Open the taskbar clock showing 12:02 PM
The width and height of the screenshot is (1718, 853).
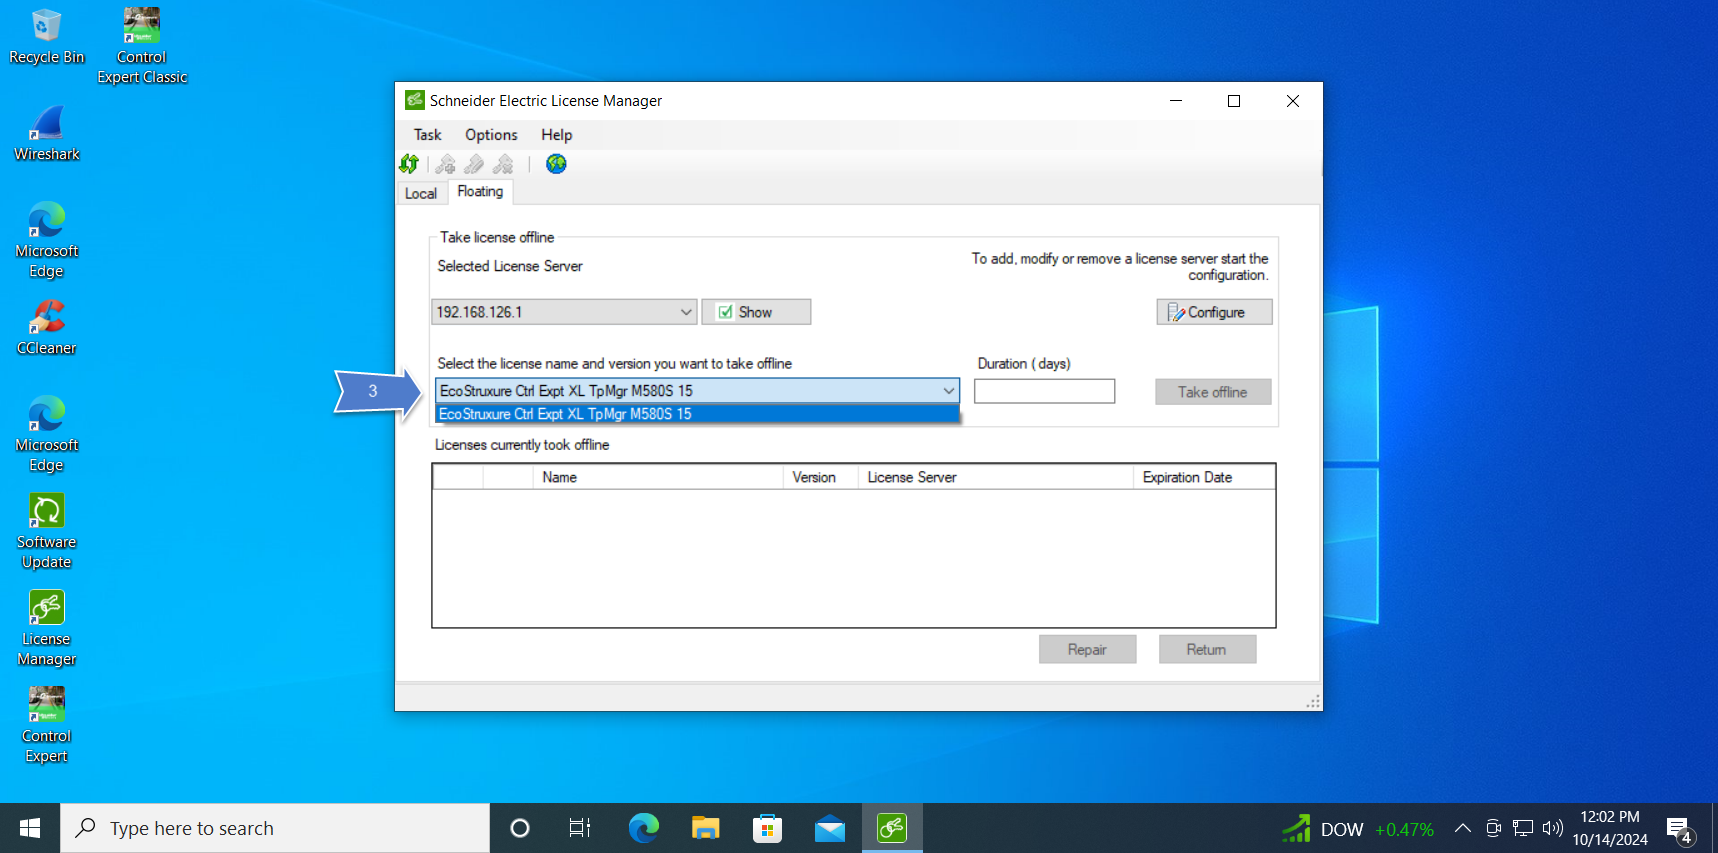click(x=1610, y=828)
